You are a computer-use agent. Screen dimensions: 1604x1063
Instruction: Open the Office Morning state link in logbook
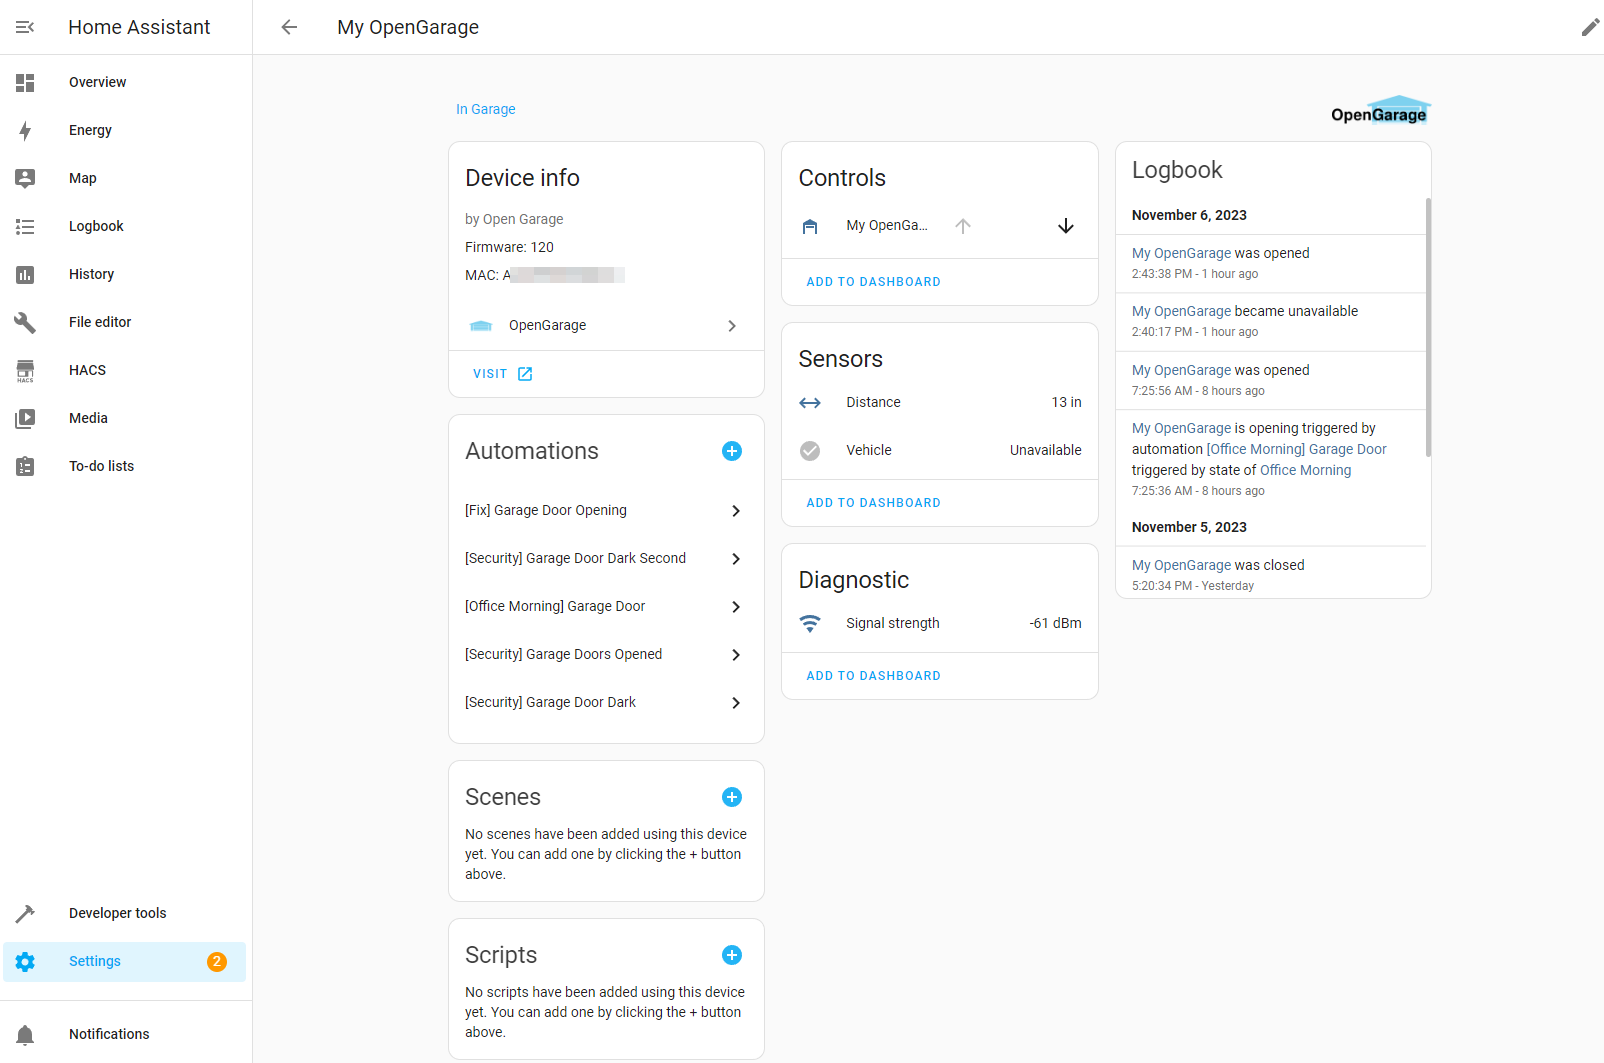point(1305,470)
